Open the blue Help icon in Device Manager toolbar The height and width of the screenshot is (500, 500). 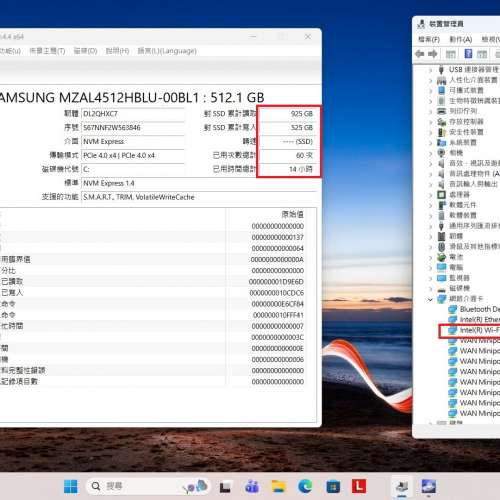[468, 54]
